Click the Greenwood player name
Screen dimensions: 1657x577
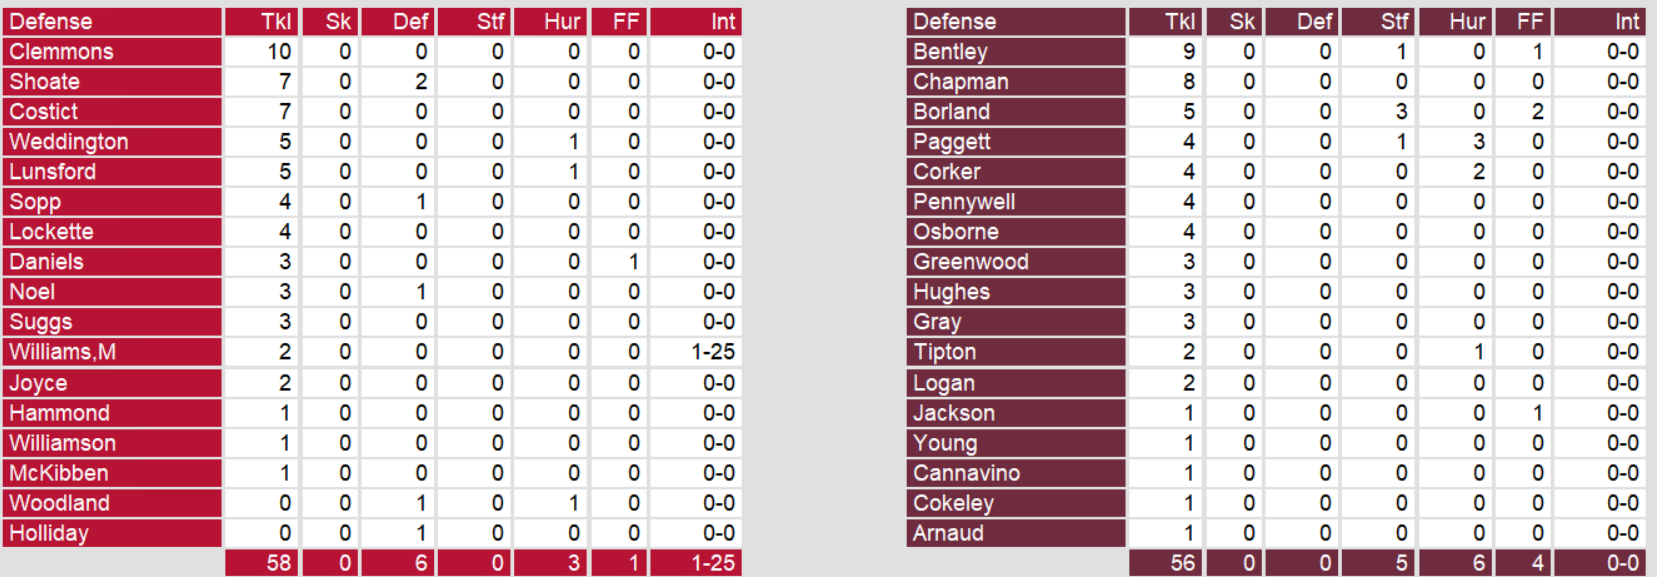[x=970, y=262]
